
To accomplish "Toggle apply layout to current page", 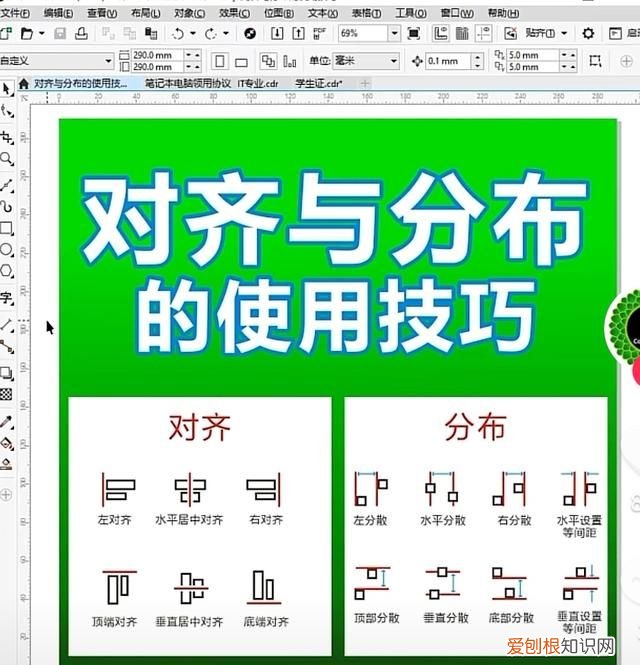I will pyautogui.click(x=290, y=62).
